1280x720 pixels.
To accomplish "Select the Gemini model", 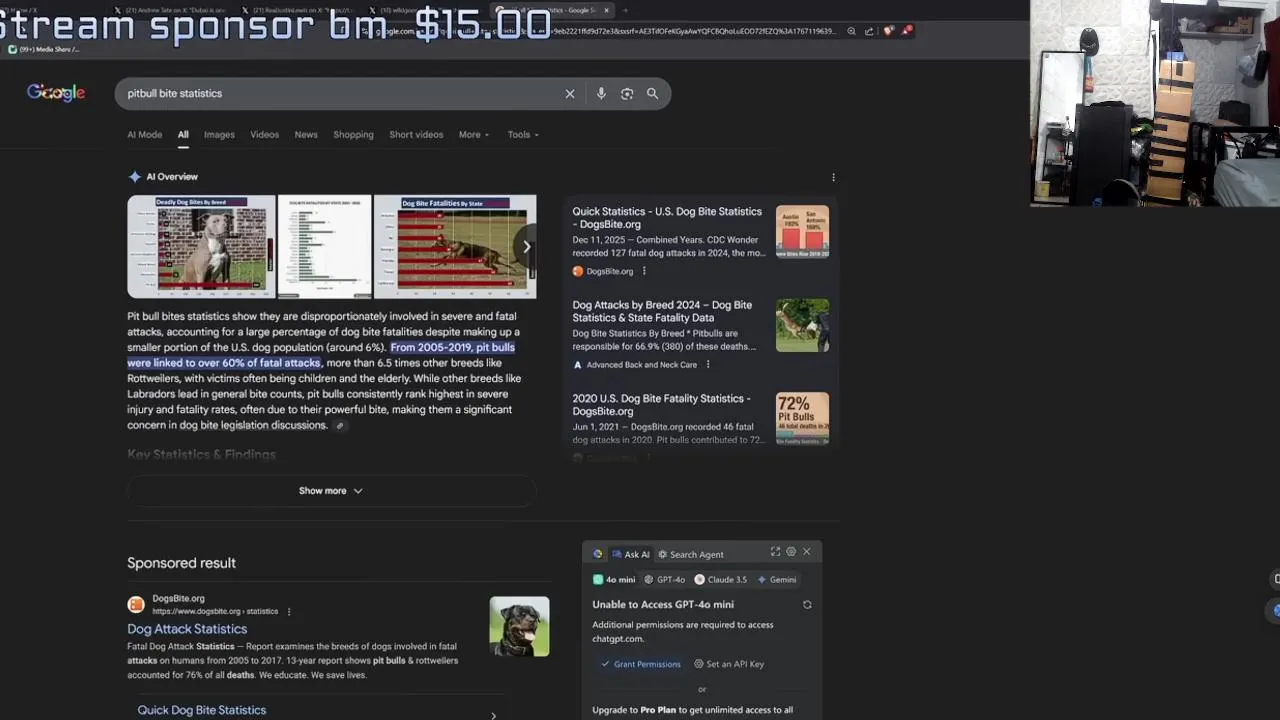I will (x=777, y=580).
